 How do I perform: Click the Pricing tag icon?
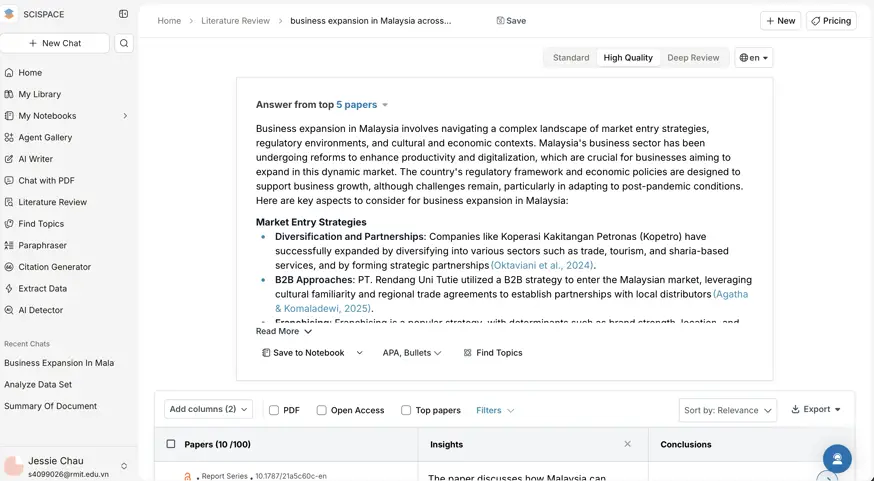tap(815, 21)
